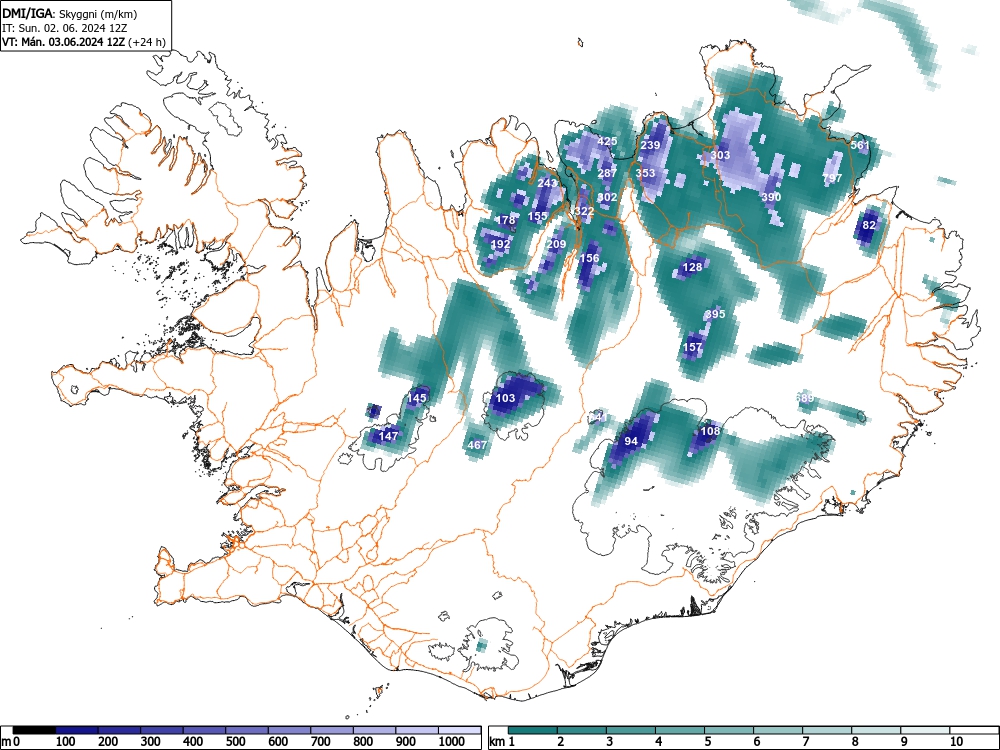Select the 'm 0' label at the legend start
The width and height of the screenshot is (1000, 750).
(10, 742)
